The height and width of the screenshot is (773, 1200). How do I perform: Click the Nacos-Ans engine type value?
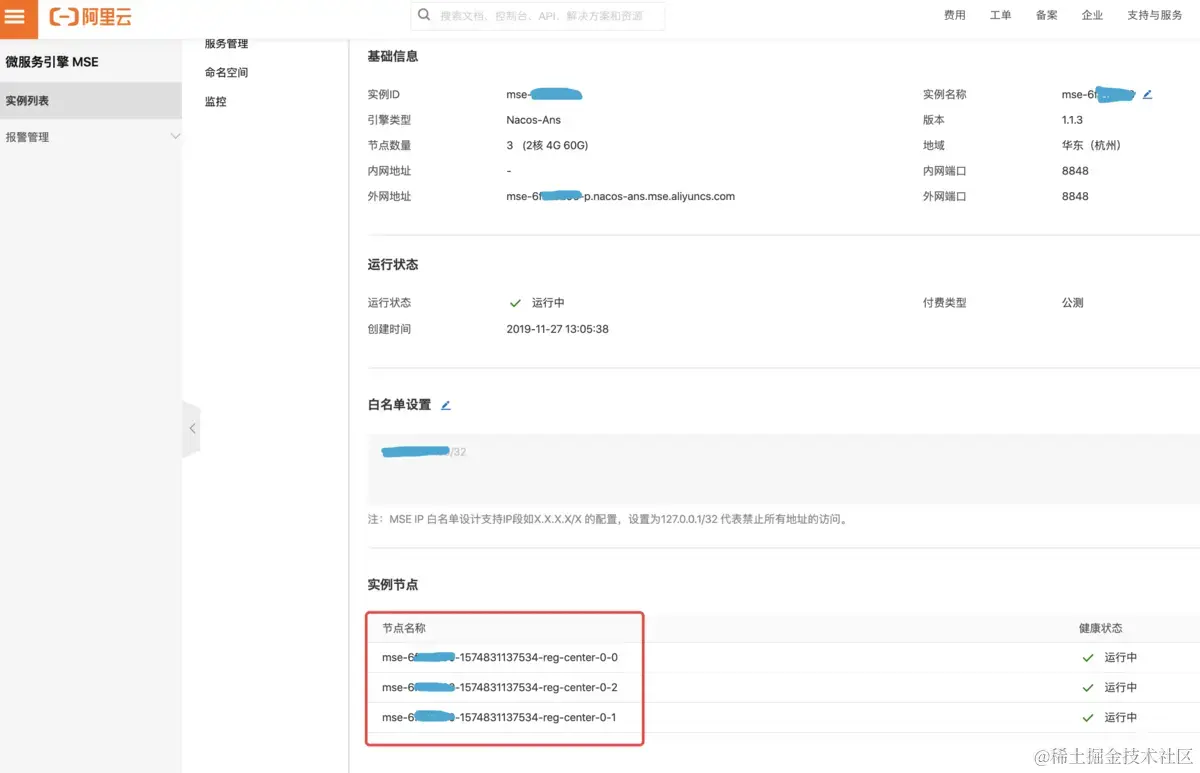click(534, 120)
